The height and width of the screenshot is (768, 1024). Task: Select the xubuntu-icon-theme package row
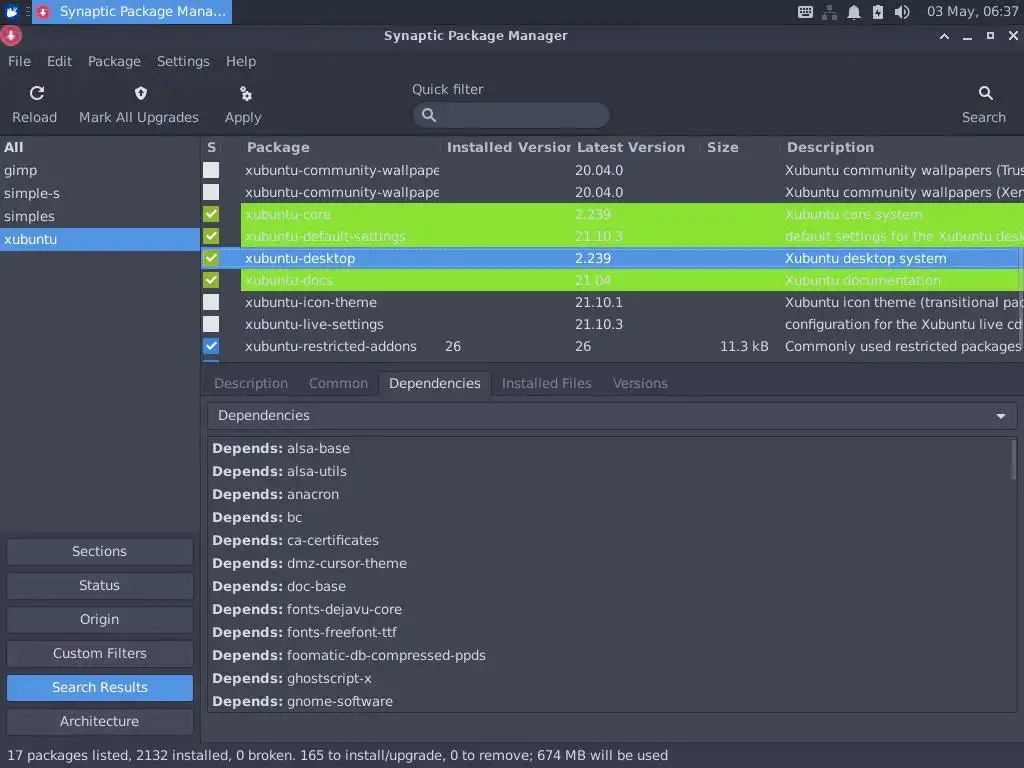click(613, 302)
